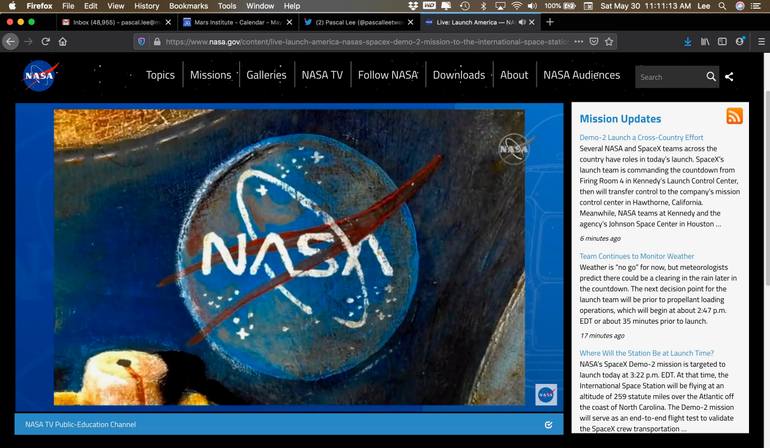Screen dimensions: 770x448
Task: Open the NASA TV navigation menu
Action: 322,75
